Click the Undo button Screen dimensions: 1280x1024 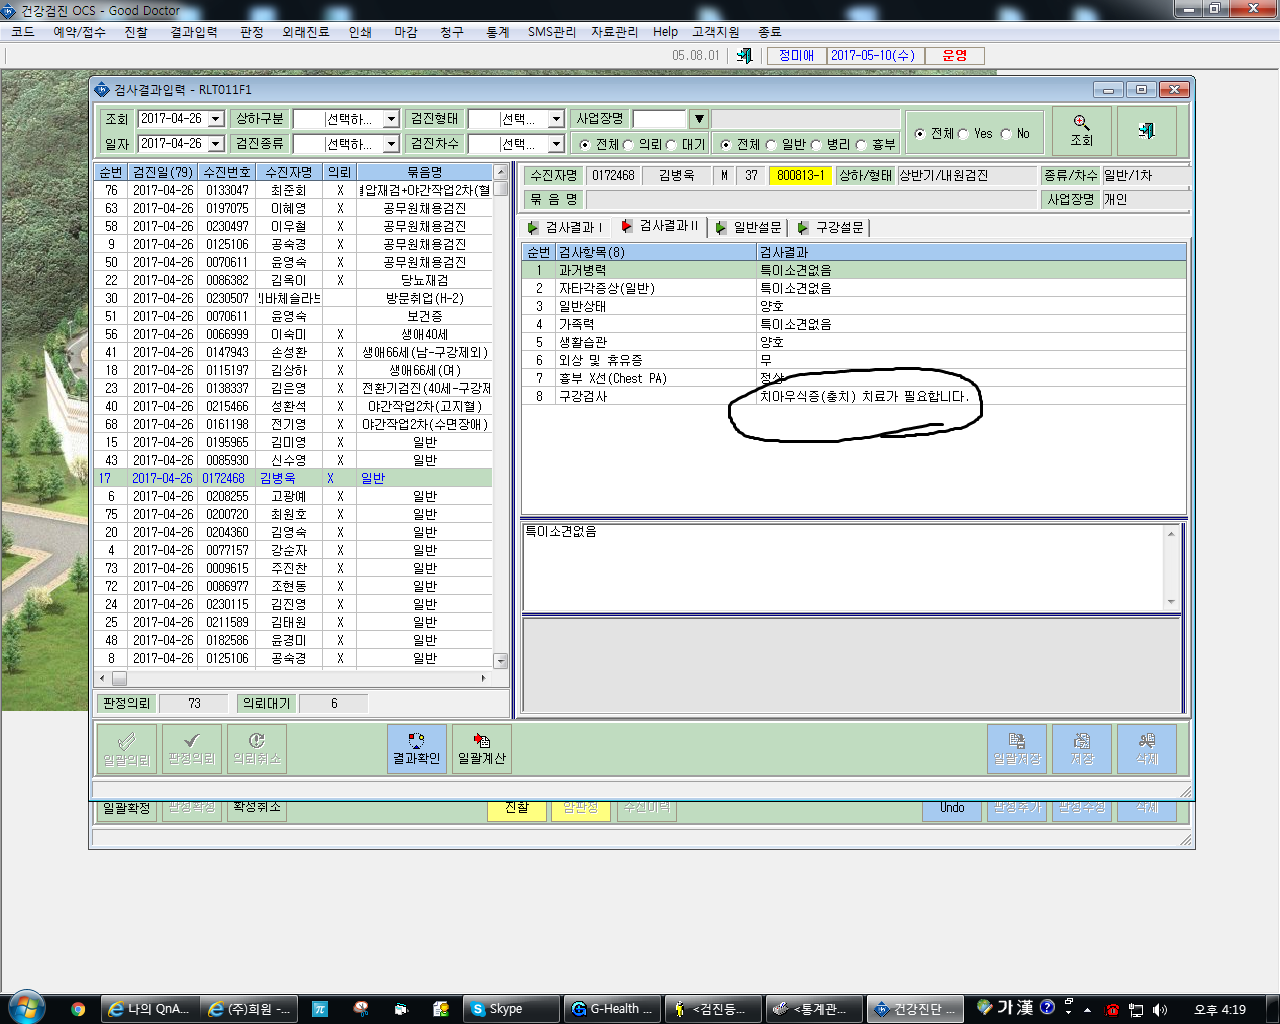tap(952, 808)
